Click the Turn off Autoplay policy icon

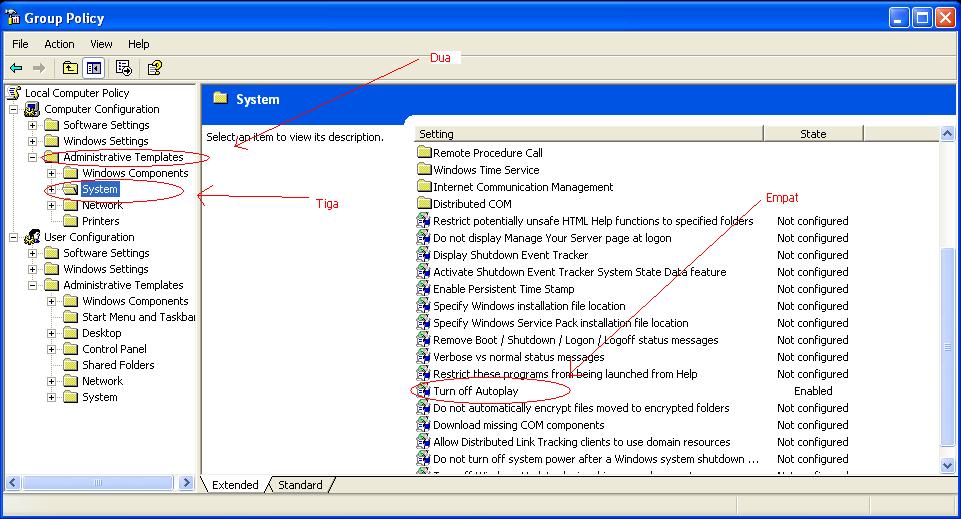pos(424,391)
